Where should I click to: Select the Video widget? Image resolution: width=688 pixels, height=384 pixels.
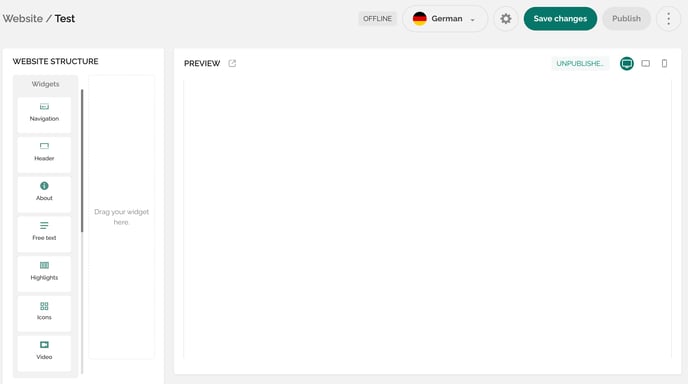[x=44, y=353]
